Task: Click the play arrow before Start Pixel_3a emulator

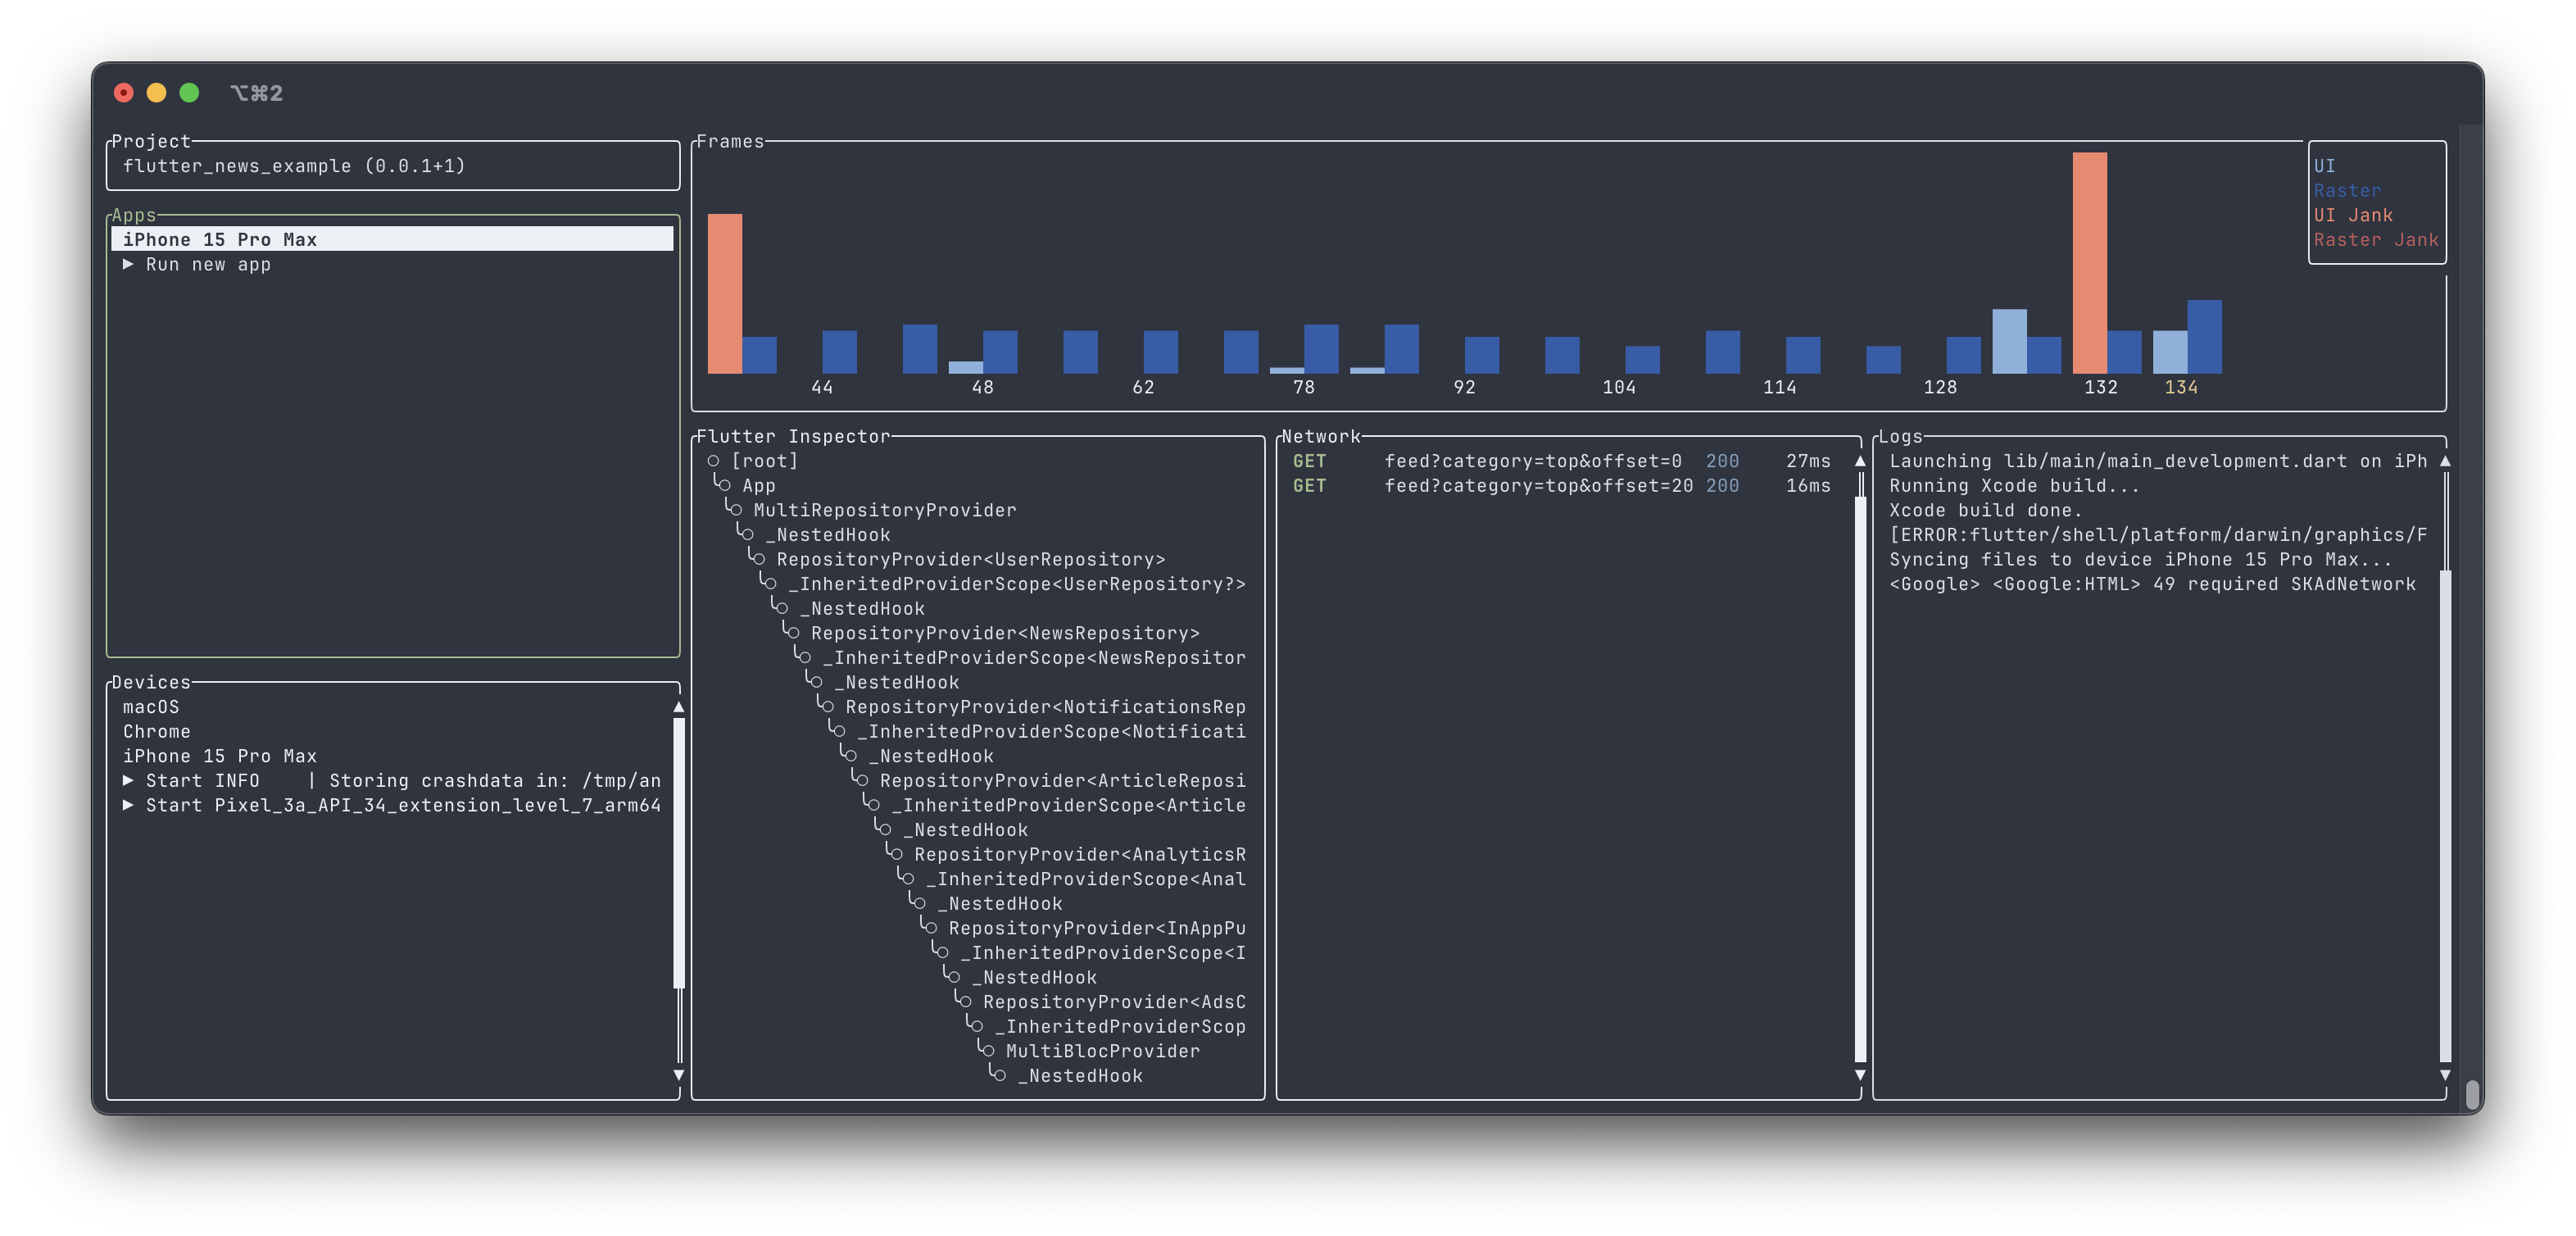Action: 128,805
